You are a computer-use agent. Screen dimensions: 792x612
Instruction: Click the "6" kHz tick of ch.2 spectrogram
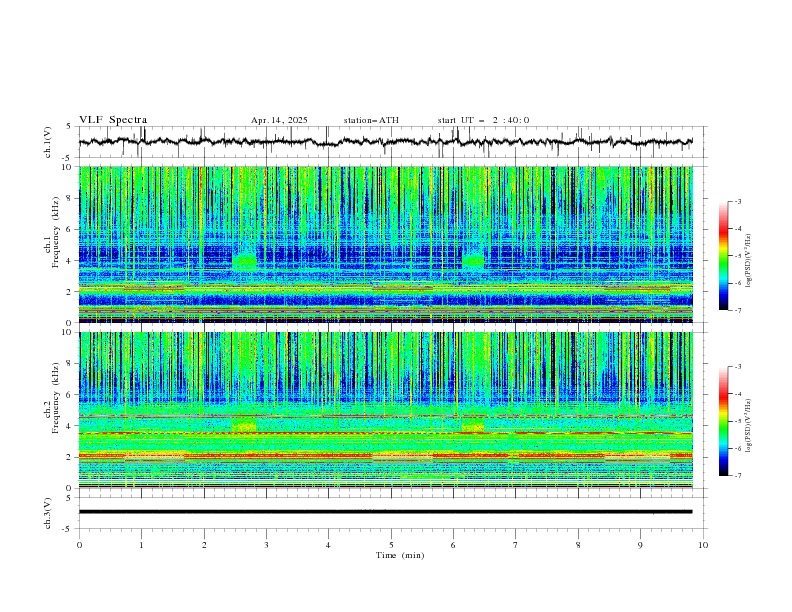point(71,394)
